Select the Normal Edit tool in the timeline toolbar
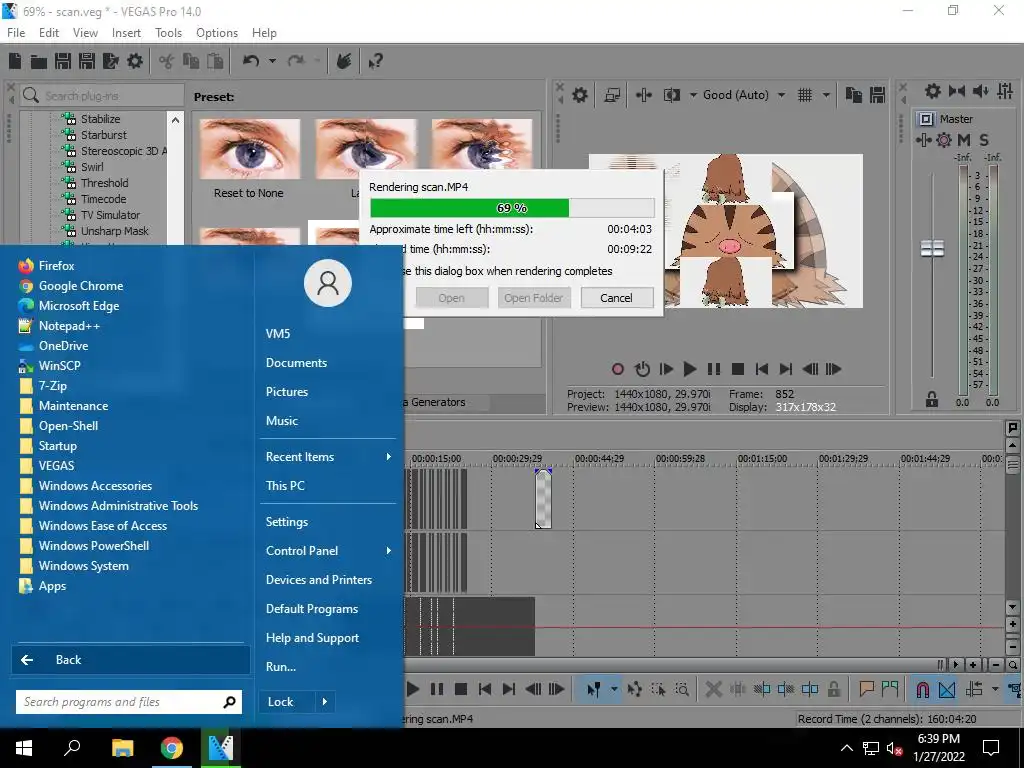The width and height of the screenshot is (1024, 768). (x=593, y=689)
